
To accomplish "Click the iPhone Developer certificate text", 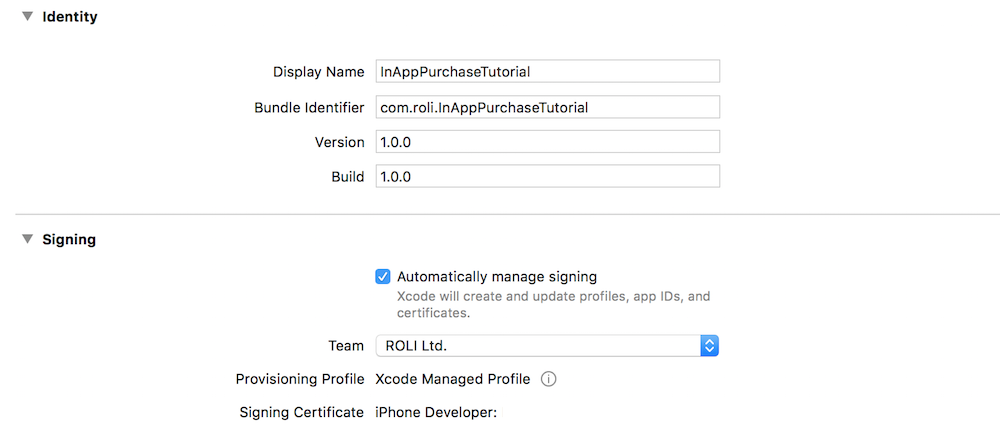I will 435,412.
